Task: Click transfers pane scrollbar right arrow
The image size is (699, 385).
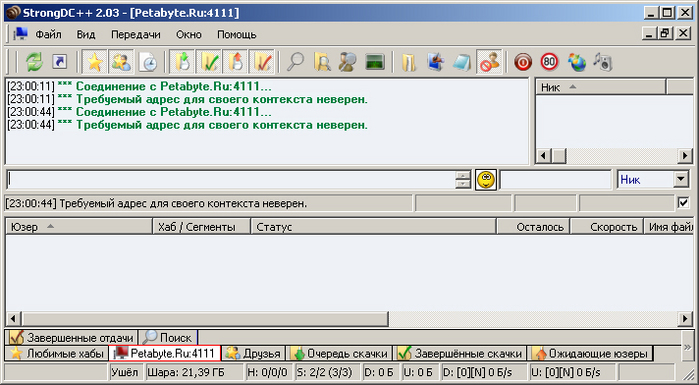Action: coord(685,319)
